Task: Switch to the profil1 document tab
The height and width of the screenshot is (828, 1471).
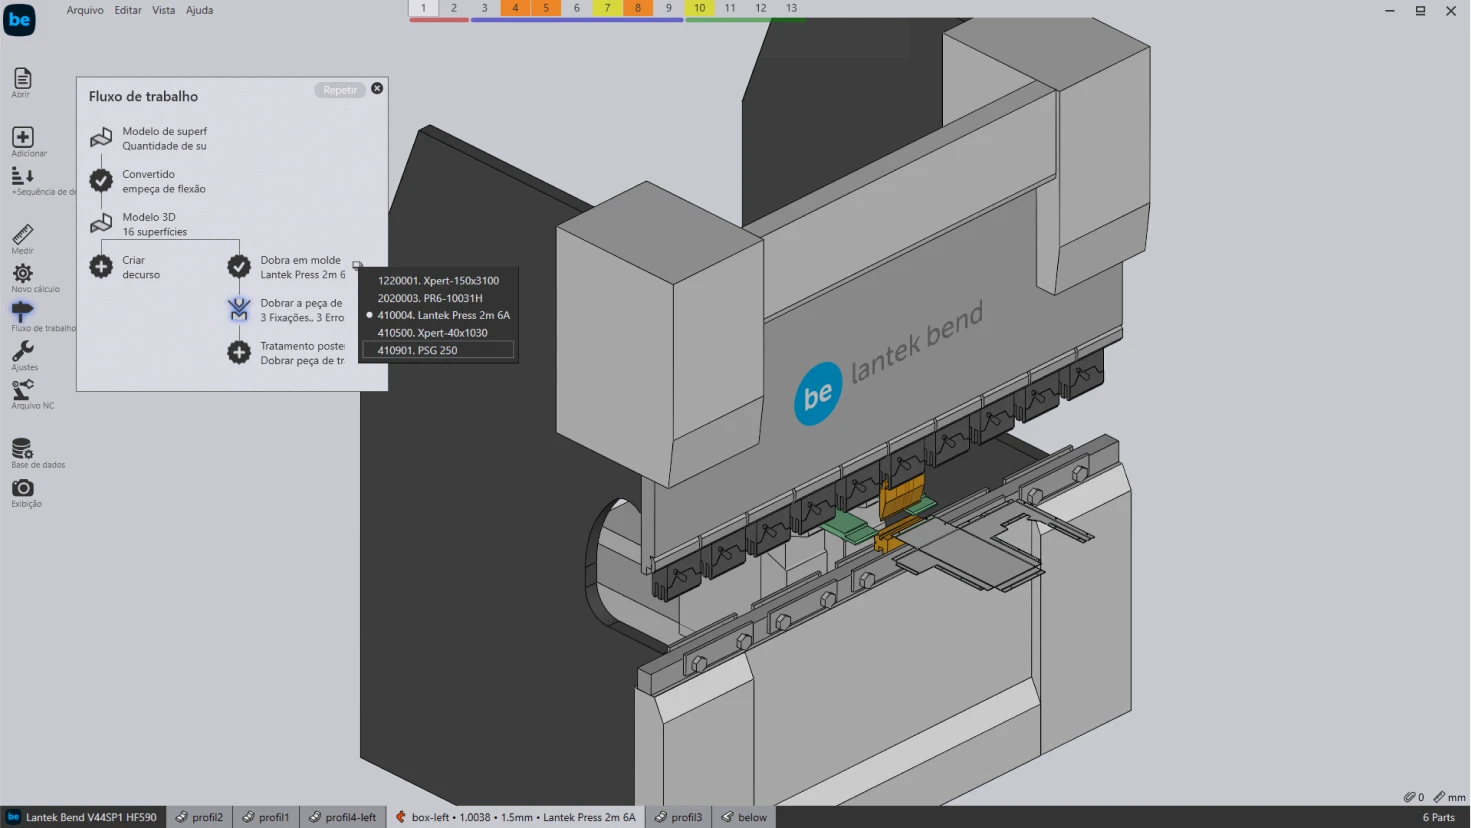Action: pyautogui.click(x=265, y=817)
